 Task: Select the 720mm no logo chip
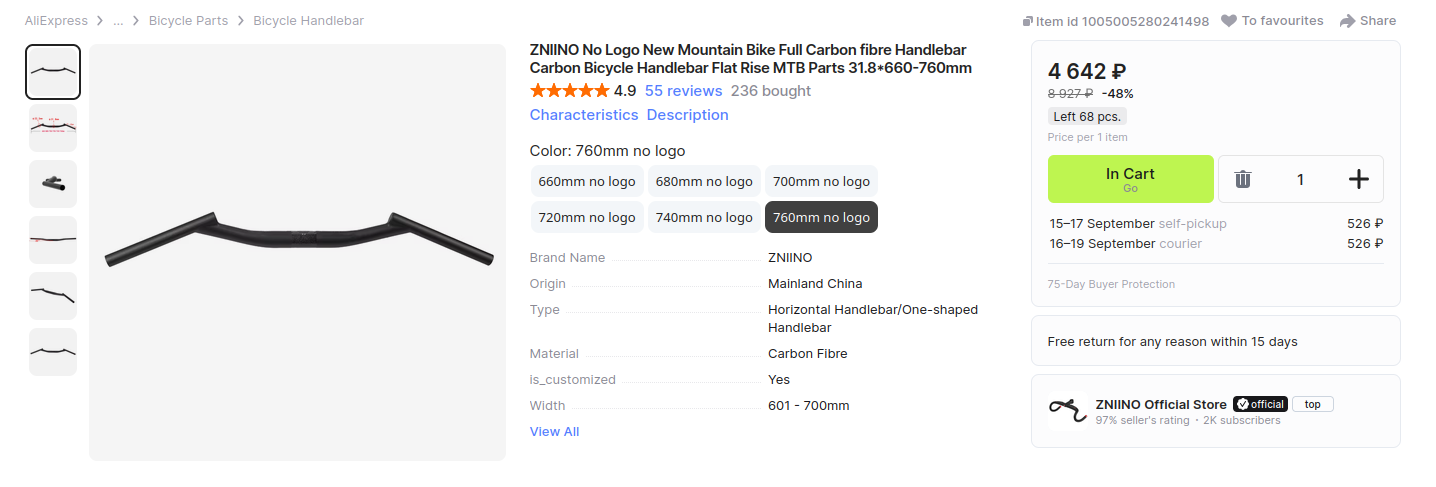587,218
